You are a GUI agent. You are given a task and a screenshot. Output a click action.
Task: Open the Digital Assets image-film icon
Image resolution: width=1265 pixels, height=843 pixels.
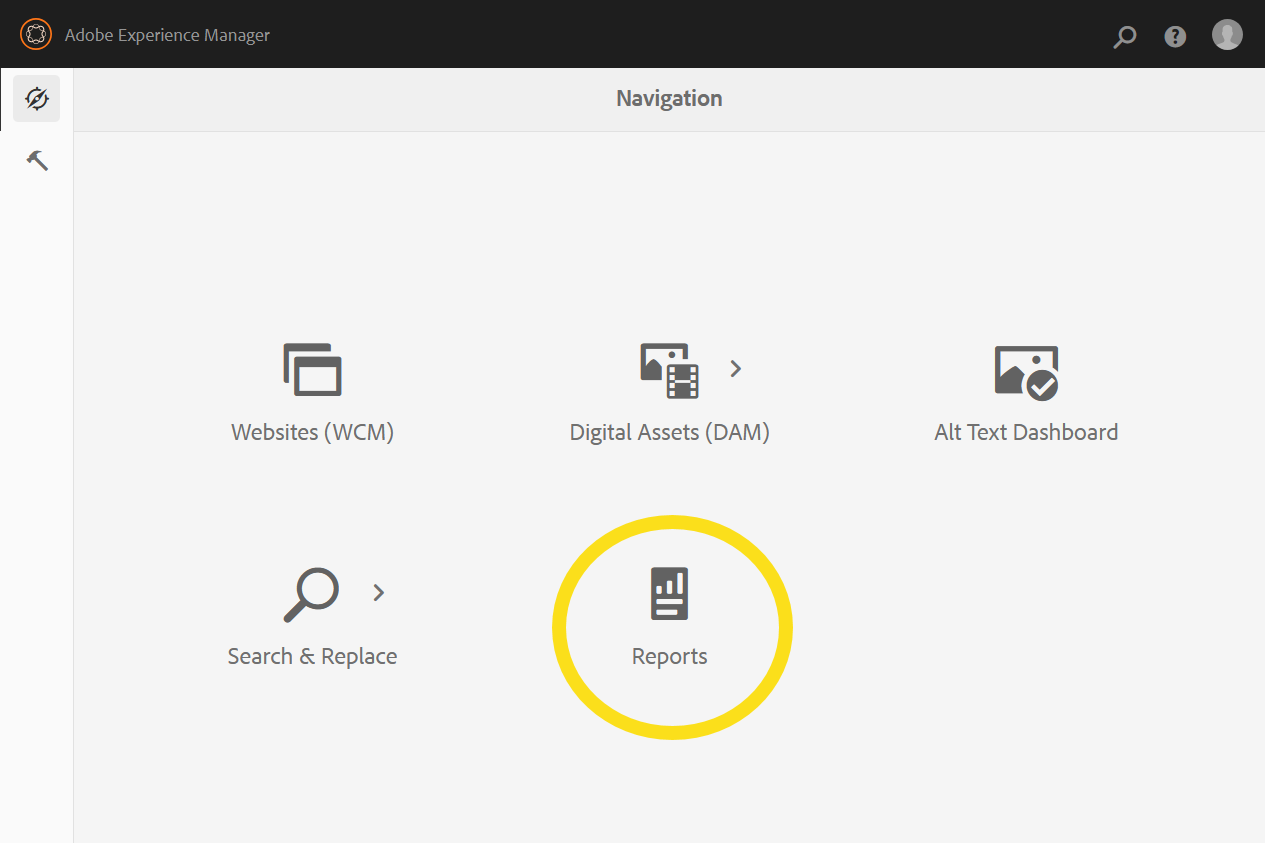(669, 370)
